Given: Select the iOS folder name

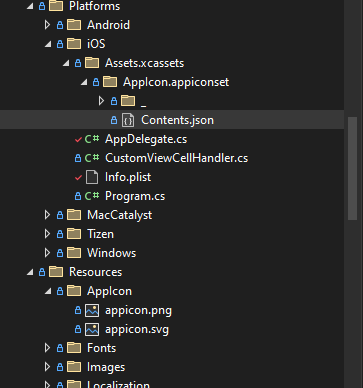Looking at the screenshot, I should [96, 44].
